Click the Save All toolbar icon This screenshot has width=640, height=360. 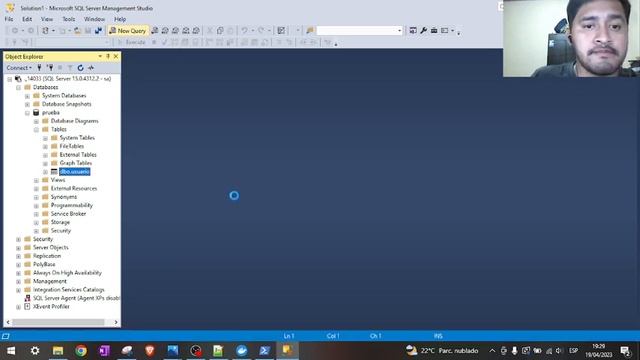[98, 31]
